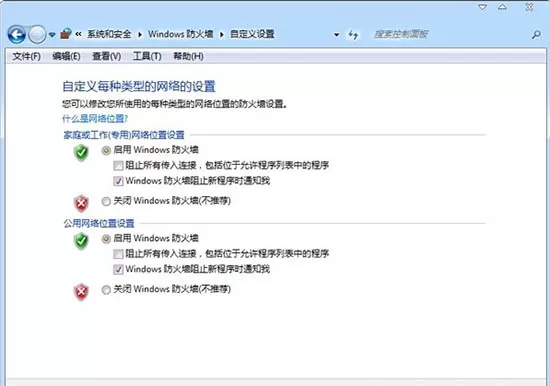Screen dimensions: 550x386
Task: Open the 编辑(E) menu
Action: point(66,56)
